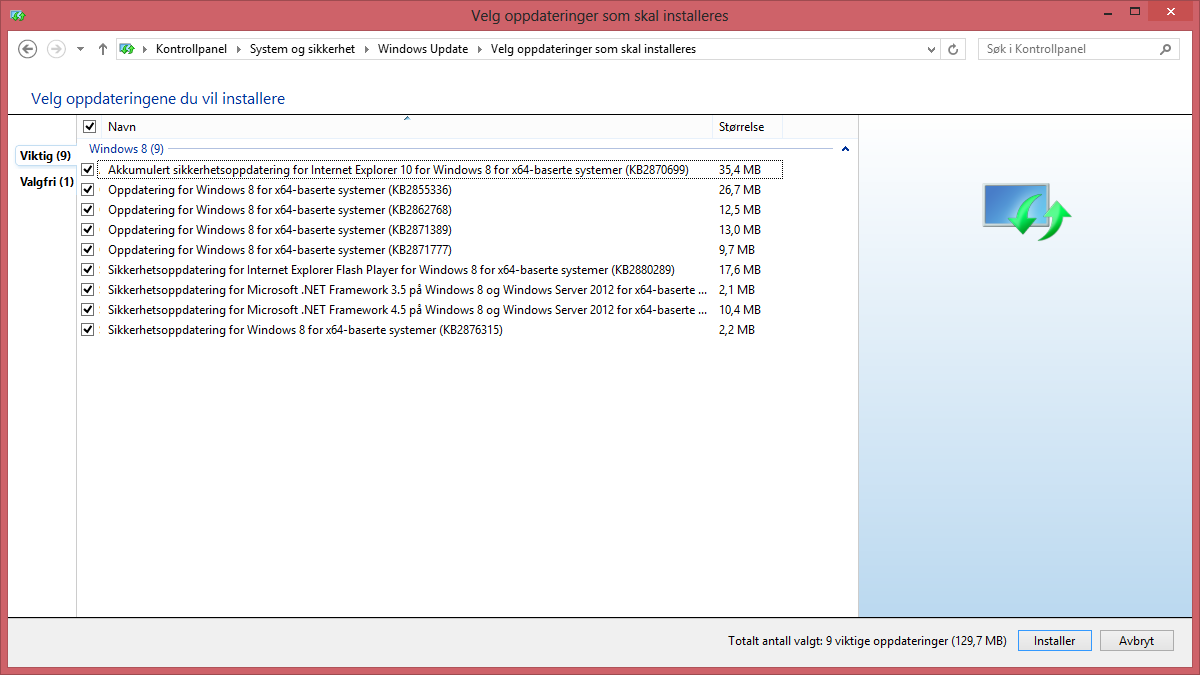This screenshot has width=1200, height=675.
Task: Toggle the select-all checkbox in header
Action: (x=89, y=127)
